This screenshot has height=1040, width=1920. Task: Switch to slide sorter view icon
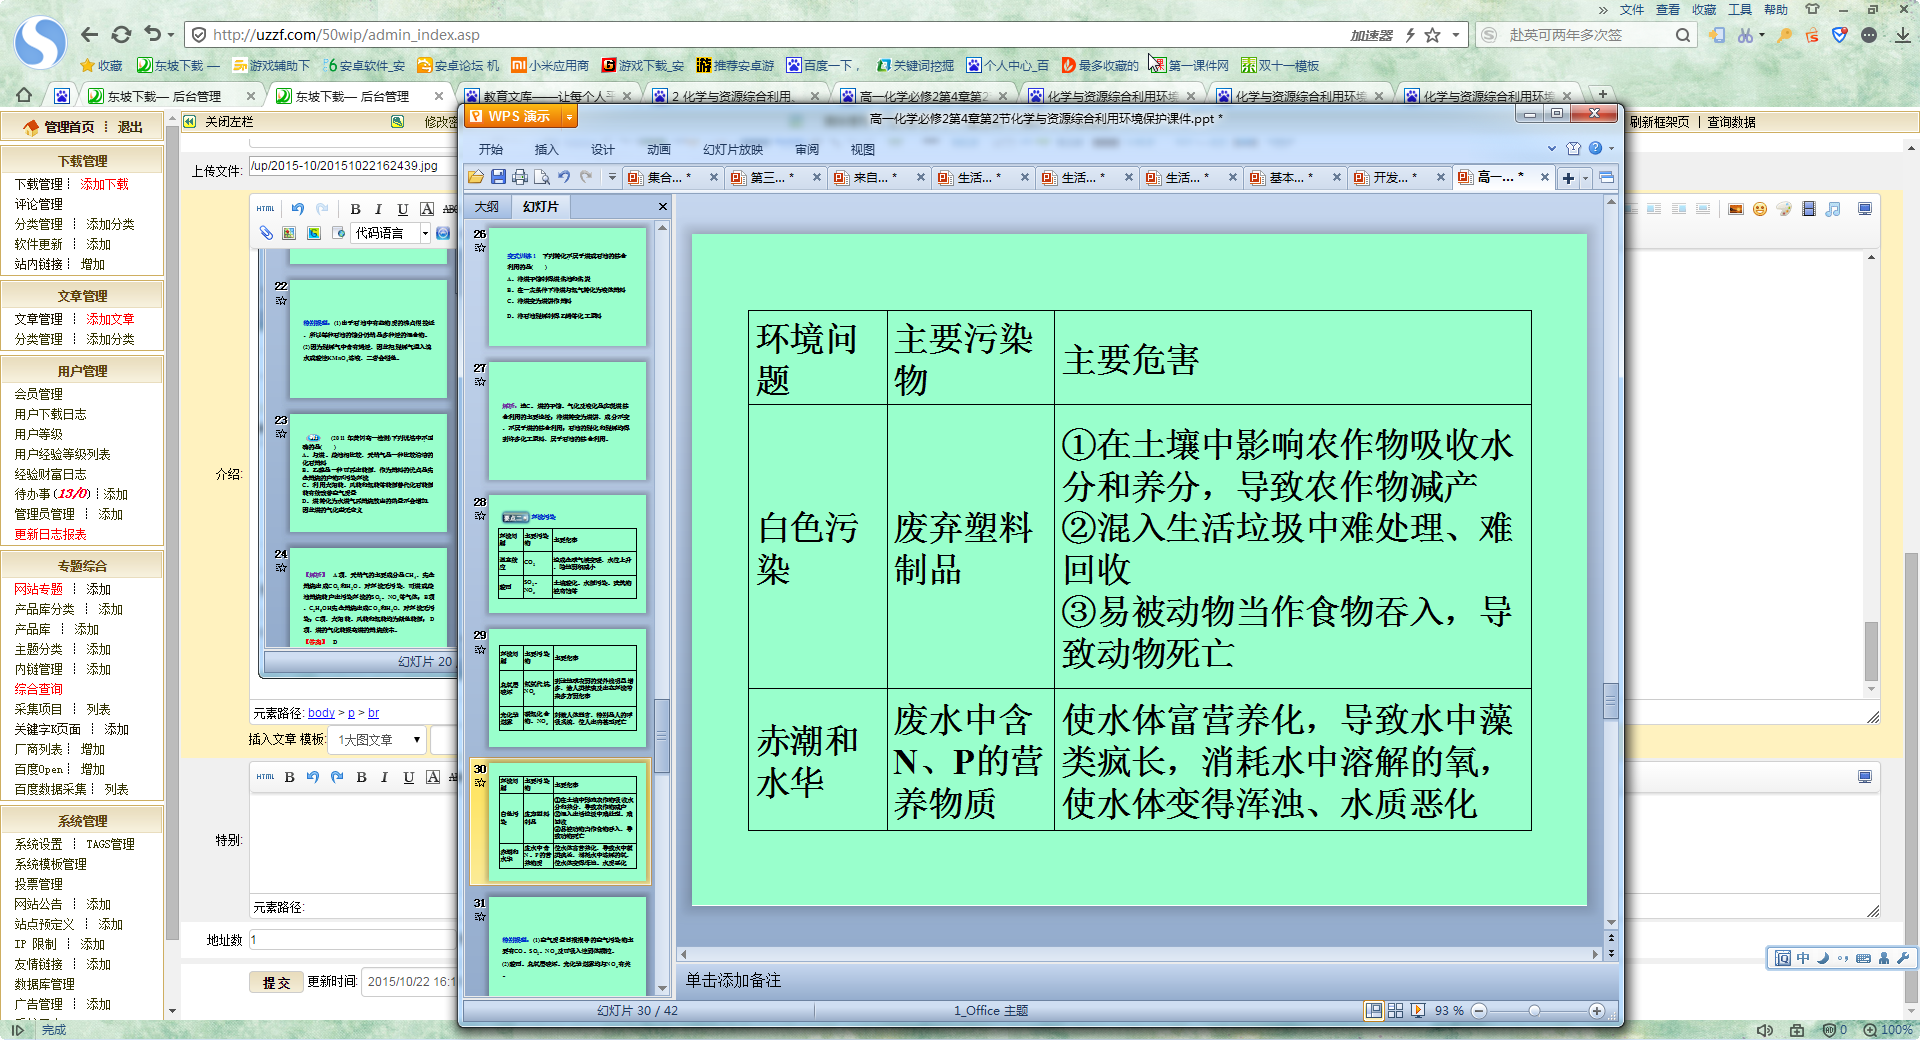tap(1396, 1010)
